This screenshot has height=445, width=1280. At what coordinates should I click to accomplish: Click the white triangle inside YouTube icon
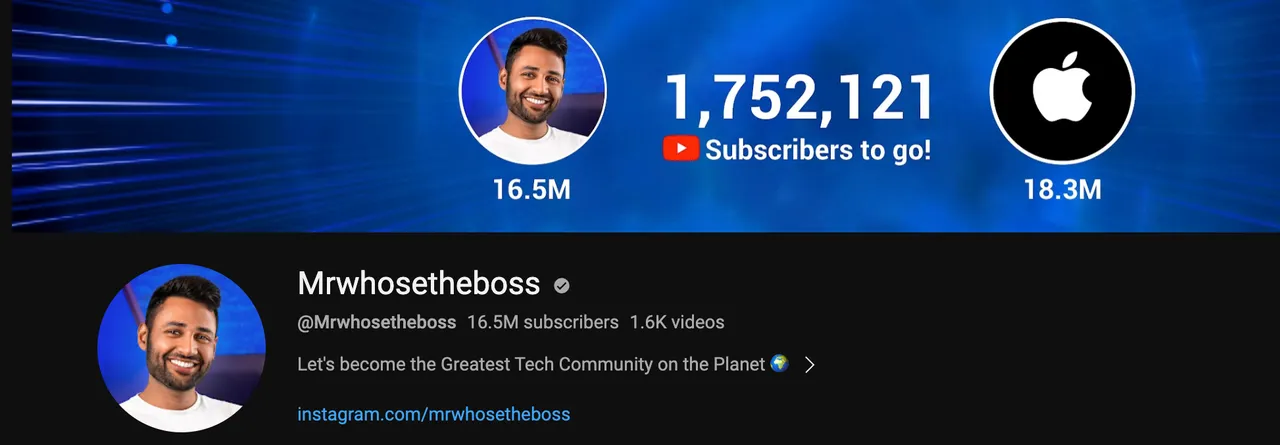pyautogui.click(x=682, y=150)
